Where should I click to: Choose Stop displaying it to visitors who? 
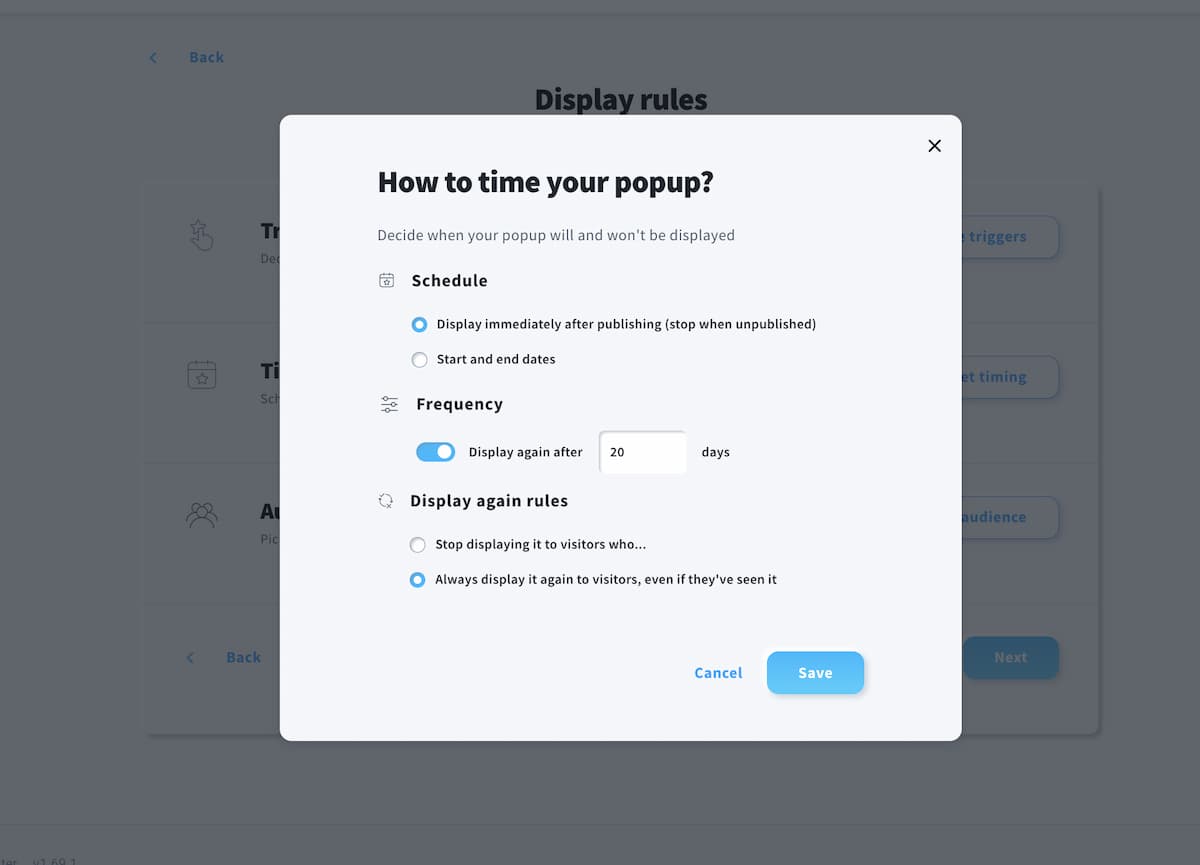[x=418, y=545]
